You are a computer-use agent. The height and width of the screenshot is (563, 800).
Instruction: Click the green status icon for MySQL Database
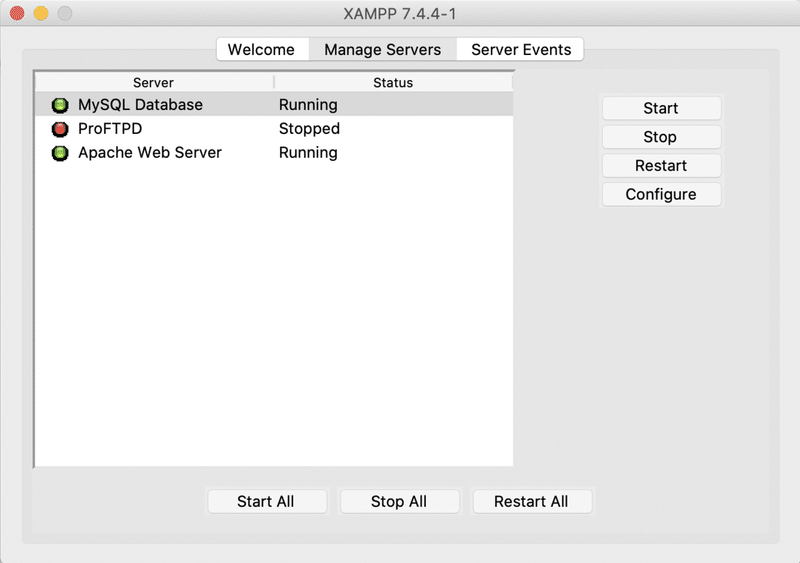point(60,105)
